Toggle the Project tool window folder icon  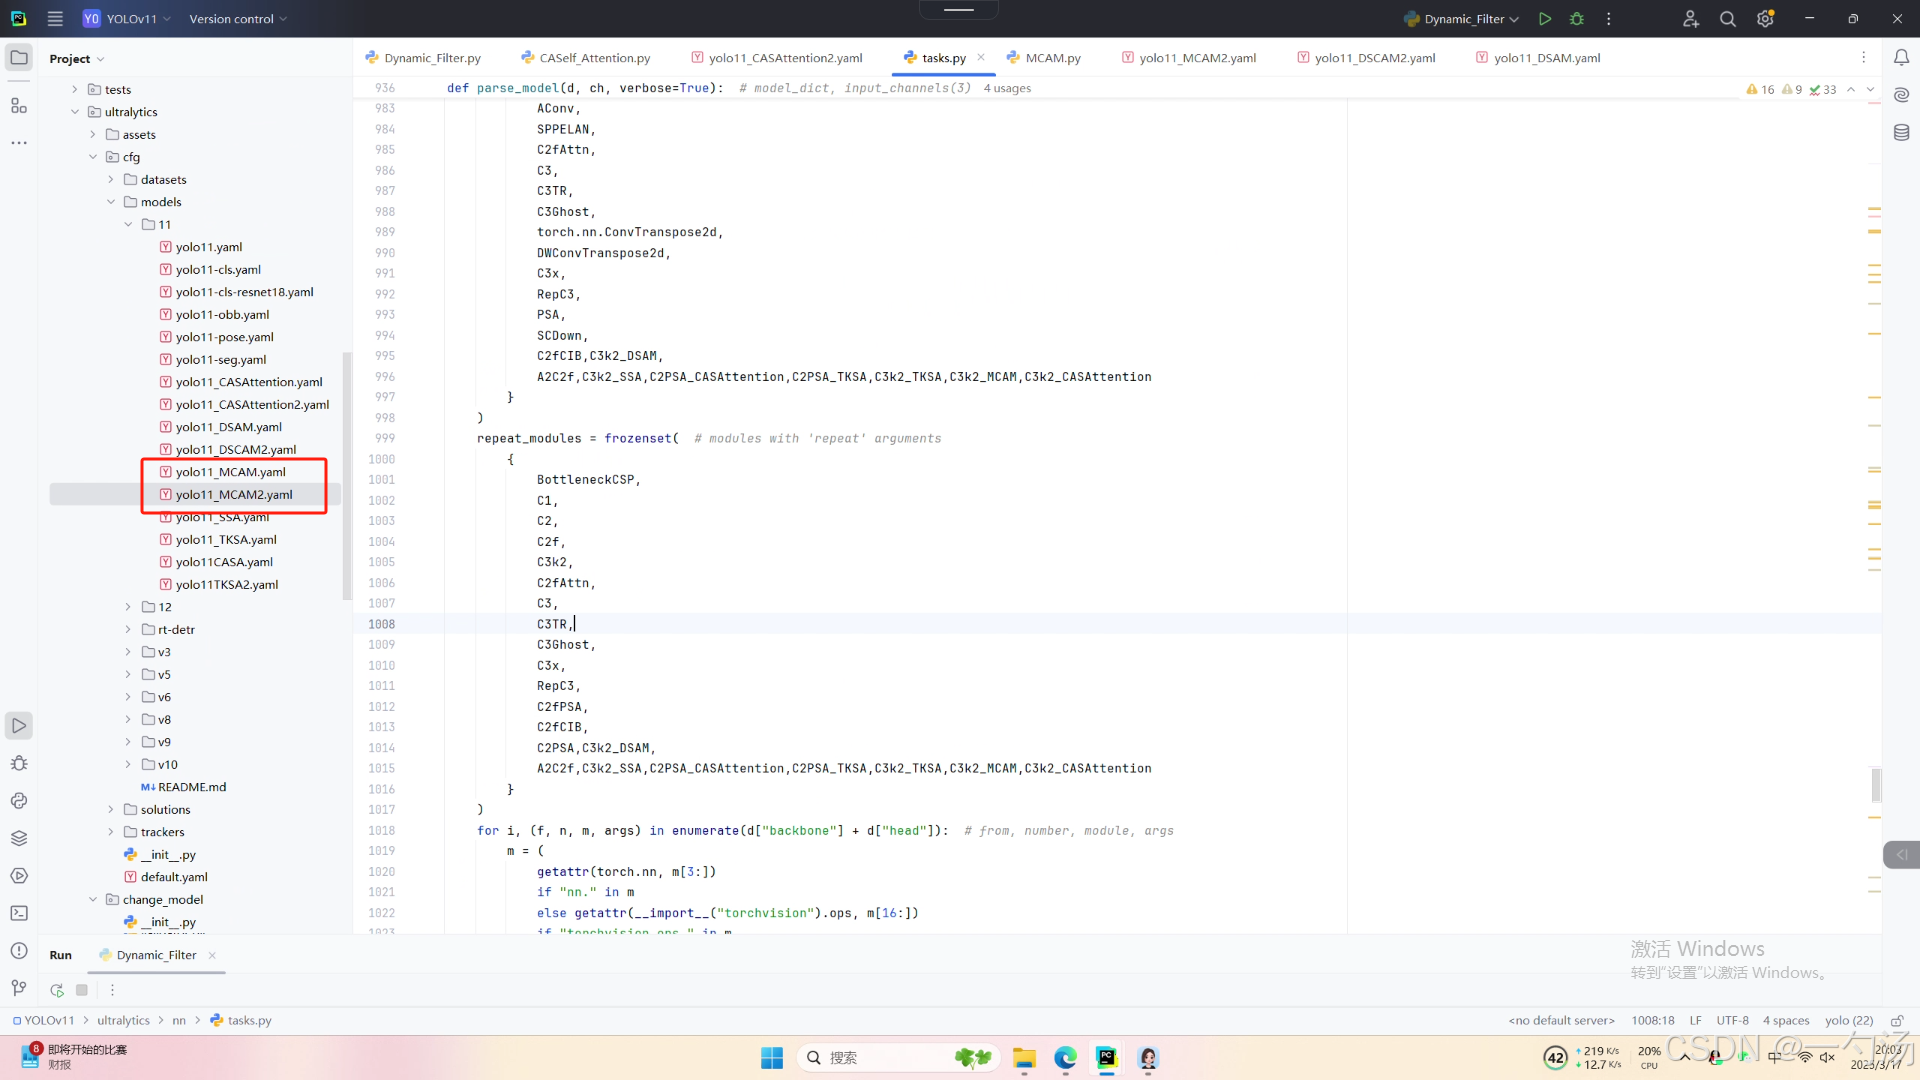click(19, 58)
